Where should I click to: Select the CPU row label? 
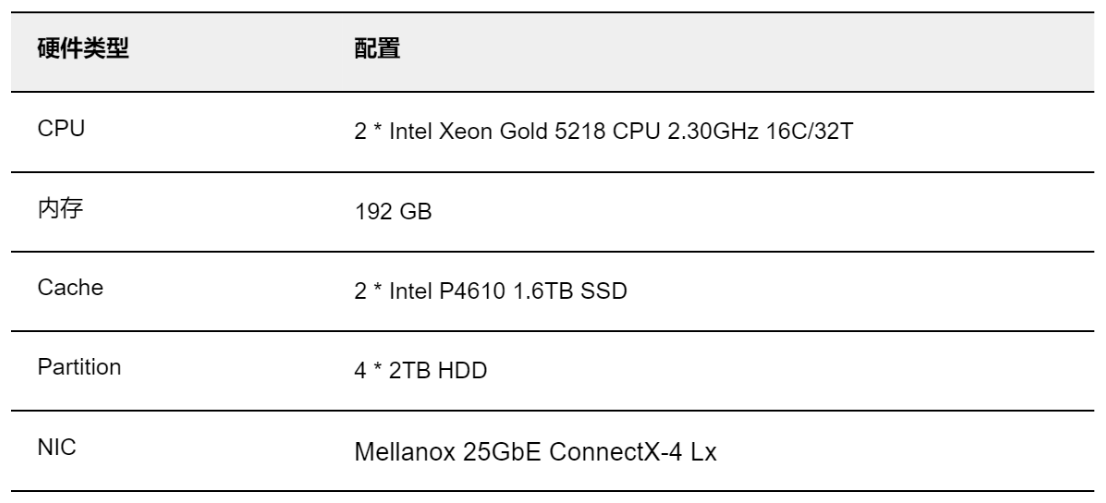coord(61,129)
